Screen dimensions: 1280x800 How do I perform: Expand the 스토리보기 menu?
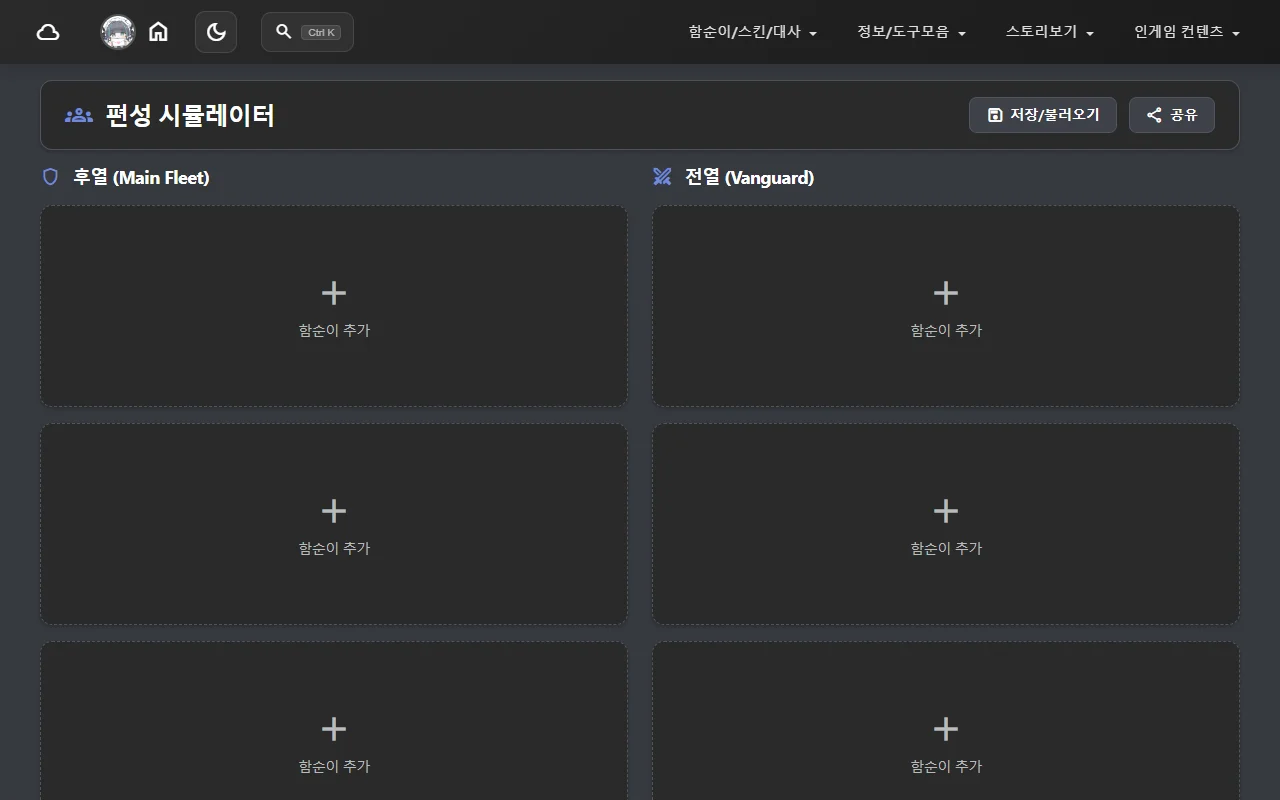1049,32
